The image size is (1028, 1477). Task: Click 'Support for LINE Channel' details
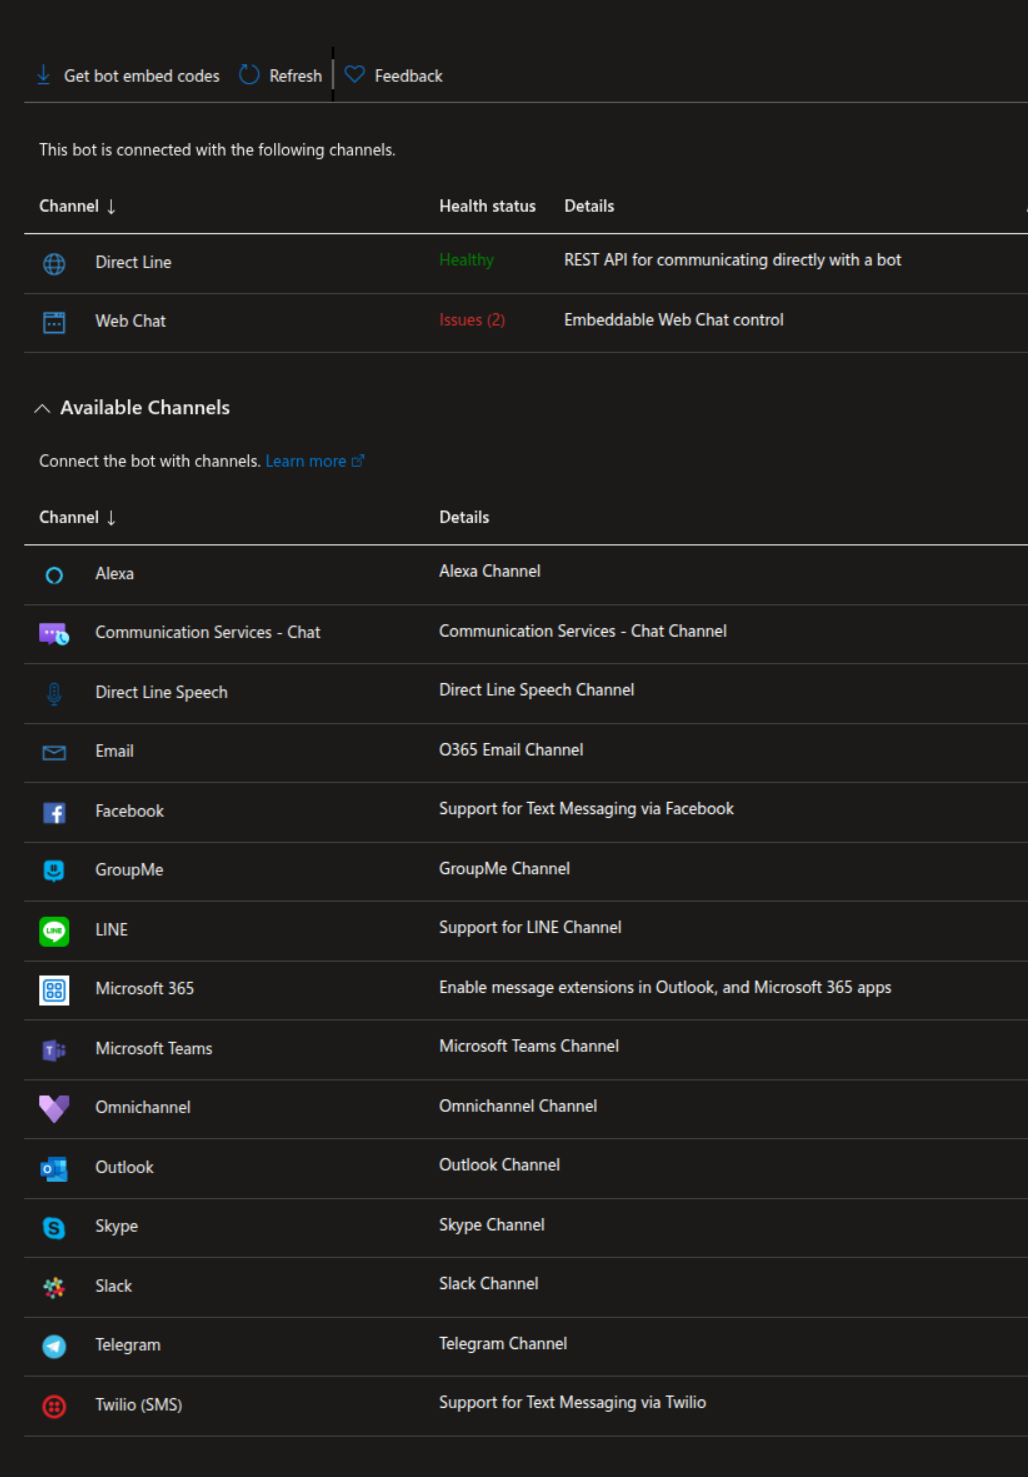point(530,928)
